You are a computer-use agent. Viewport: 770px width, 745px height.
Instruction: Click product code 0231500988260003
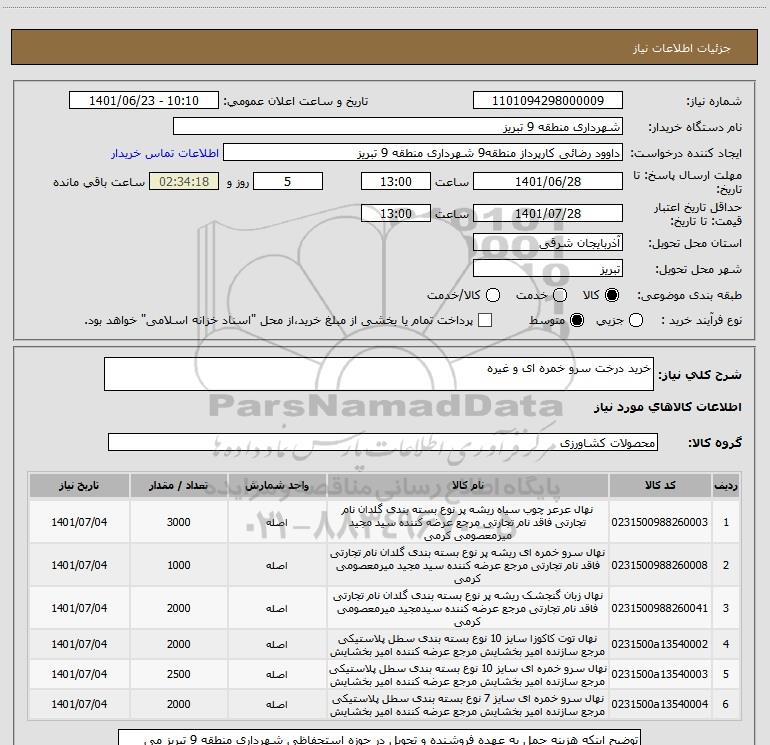(660, 522)
